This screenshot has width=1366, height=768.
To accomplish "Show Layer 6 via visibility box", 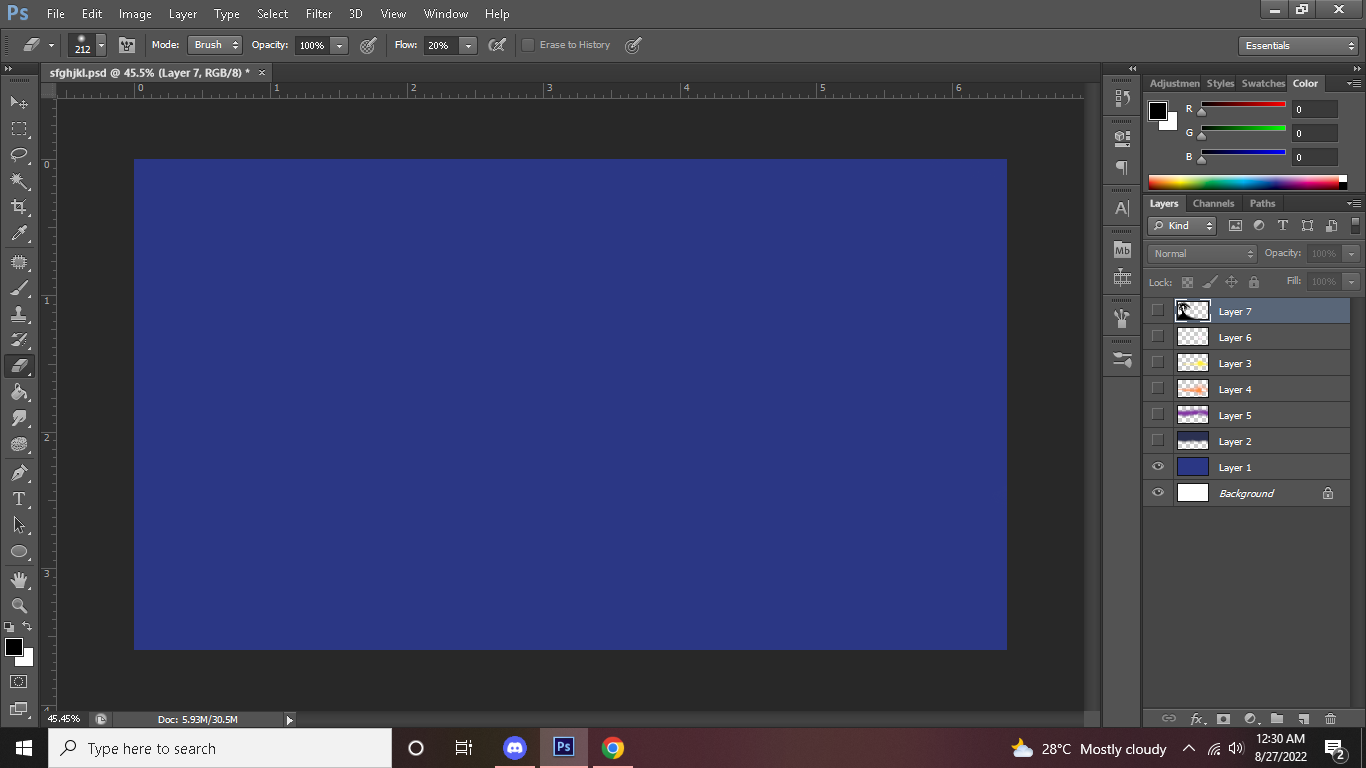I will 1158,336.
